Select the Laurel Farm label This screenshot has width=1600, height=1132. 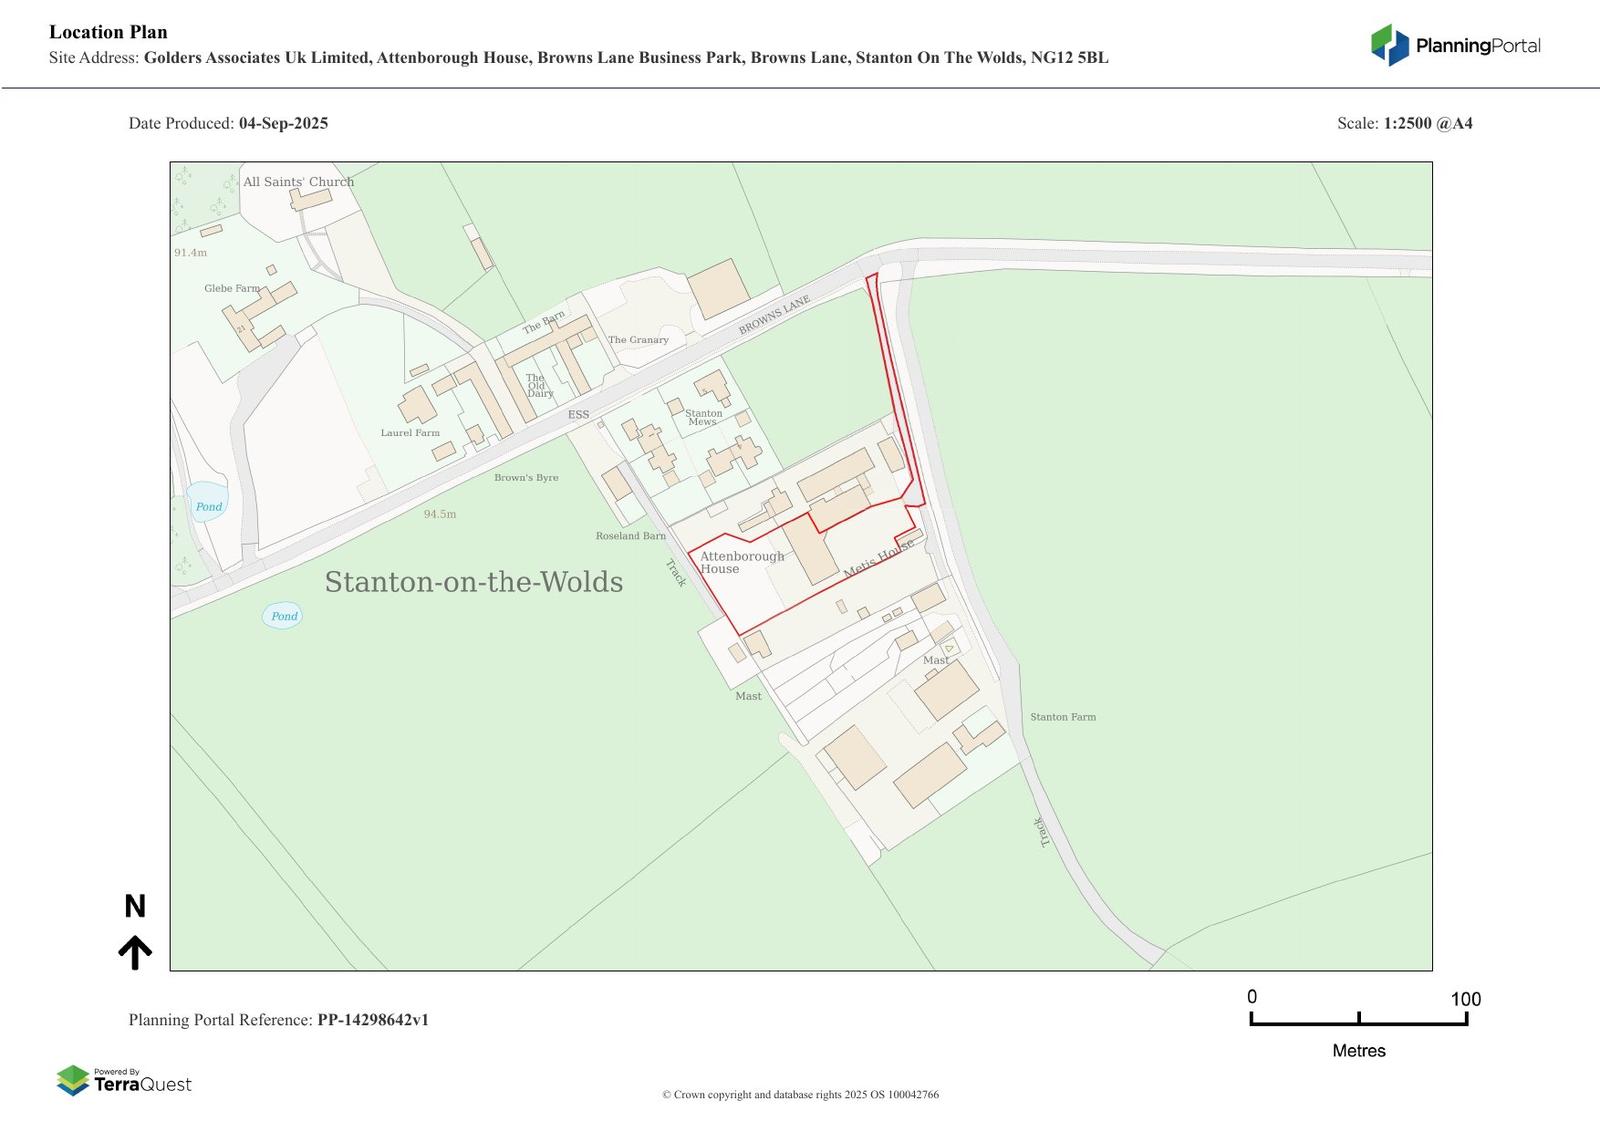click(410, 433)
